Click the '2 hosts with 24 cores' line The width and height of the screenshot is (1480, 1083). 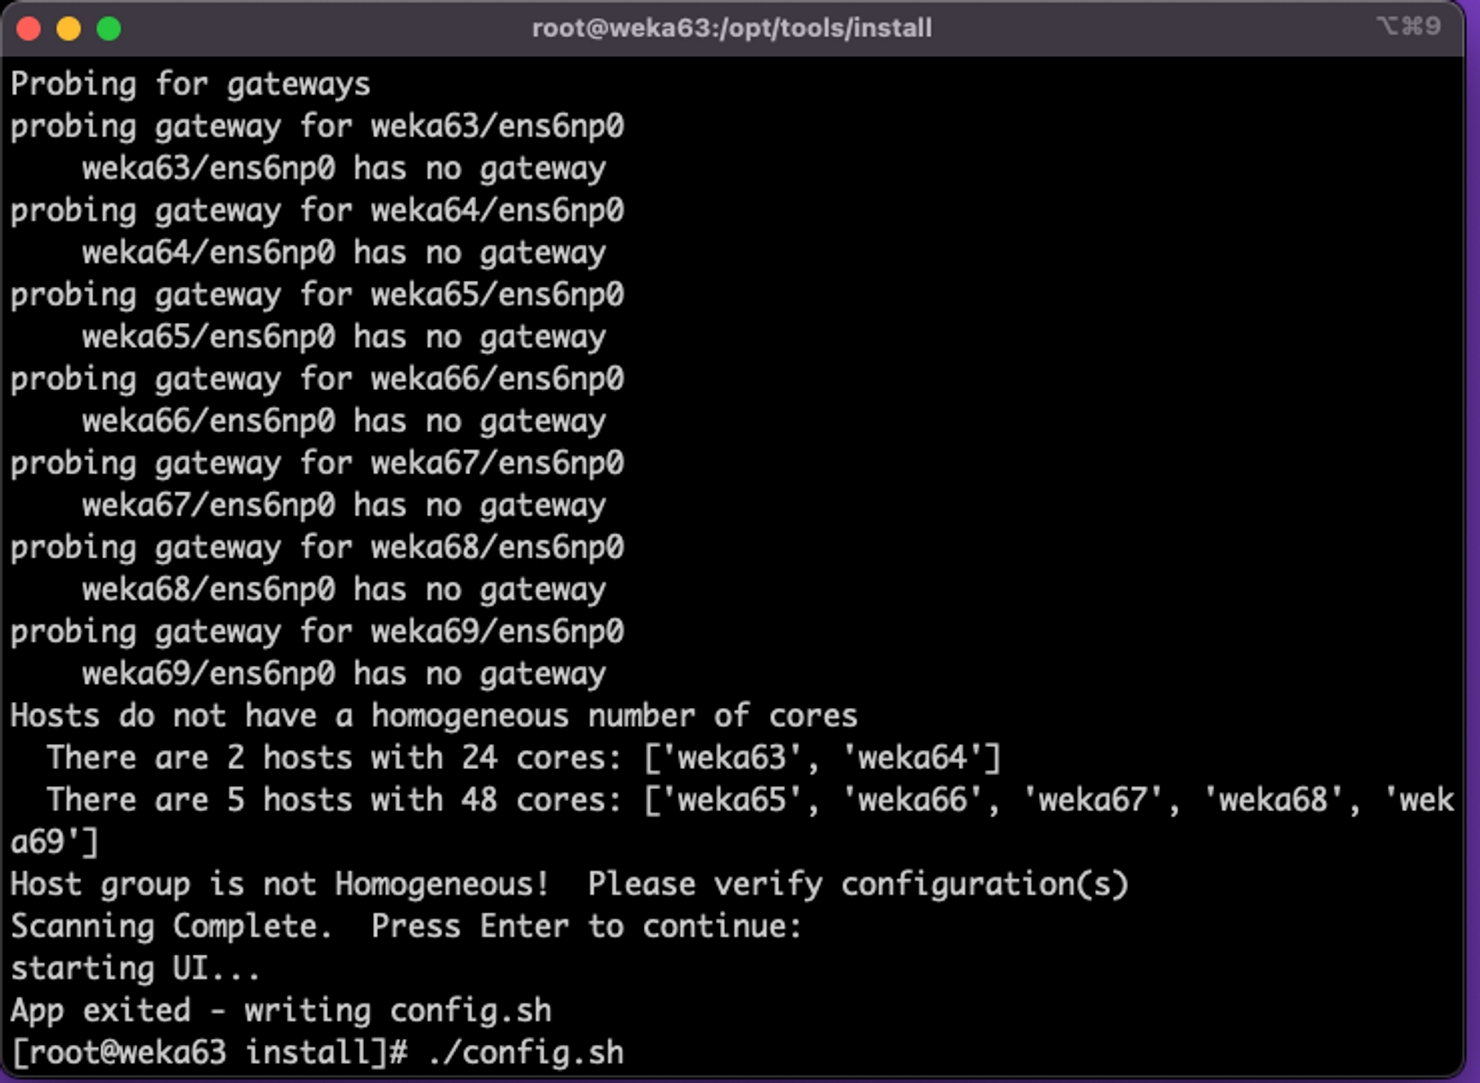(523, 758)
